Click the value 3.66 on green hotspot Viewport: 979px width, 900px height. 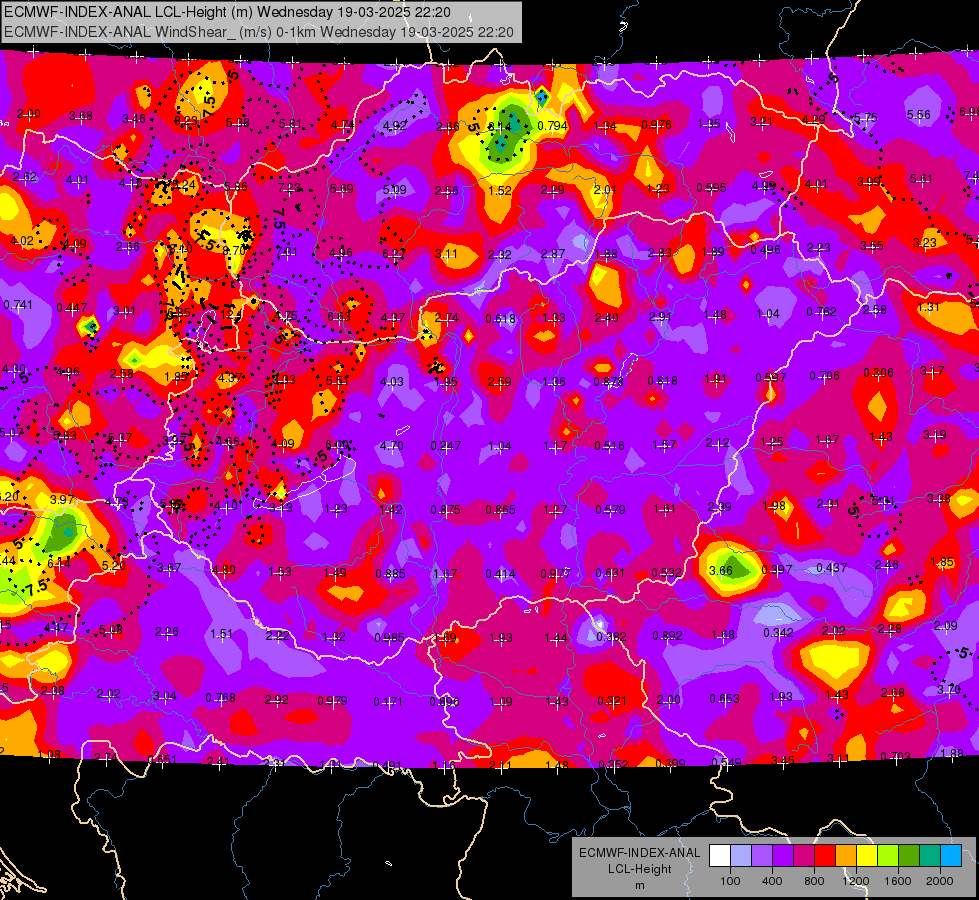(721, 570)
